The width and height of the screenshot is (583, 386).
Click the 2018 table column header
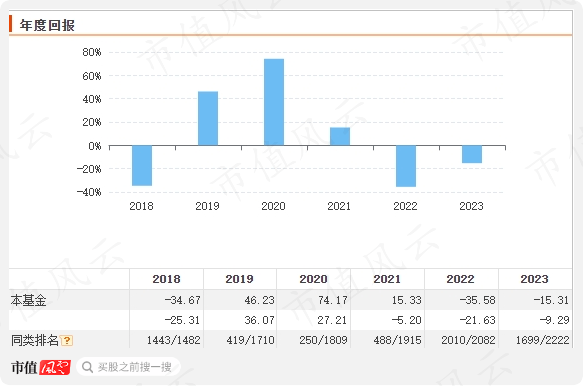166,279
